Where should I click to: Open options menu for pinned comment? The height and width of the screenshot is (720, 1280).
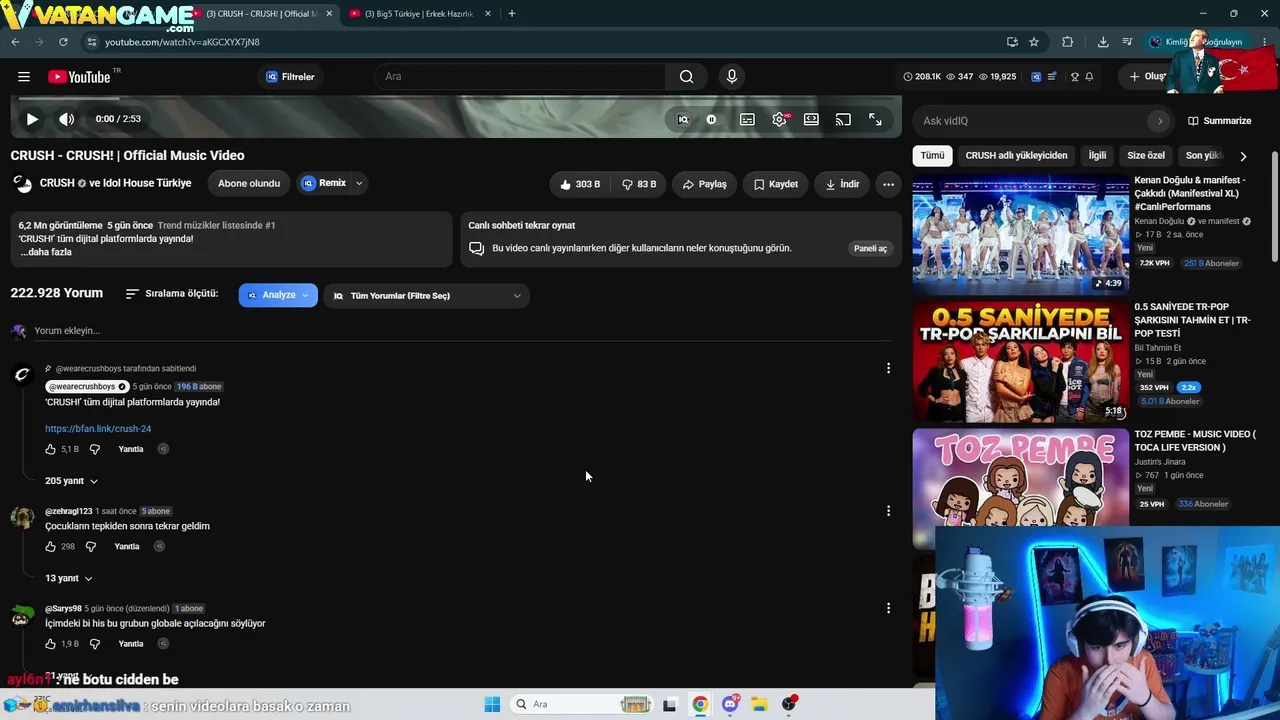[x=888, y=368]
